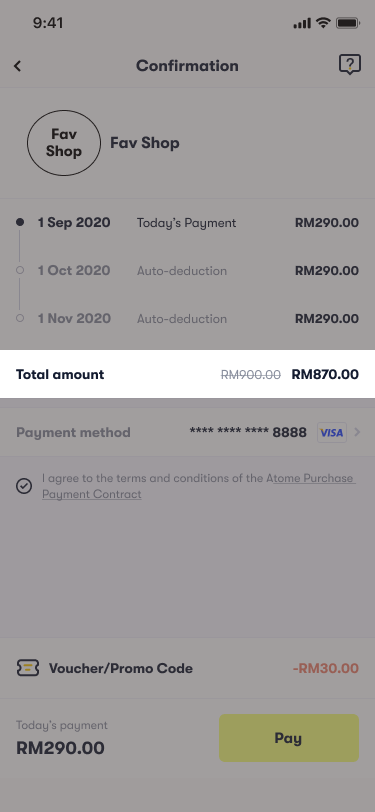Select the 1 Sep 2020 filled timeline dot
This screenshot has width=375, height=812.
click(20, 222)
